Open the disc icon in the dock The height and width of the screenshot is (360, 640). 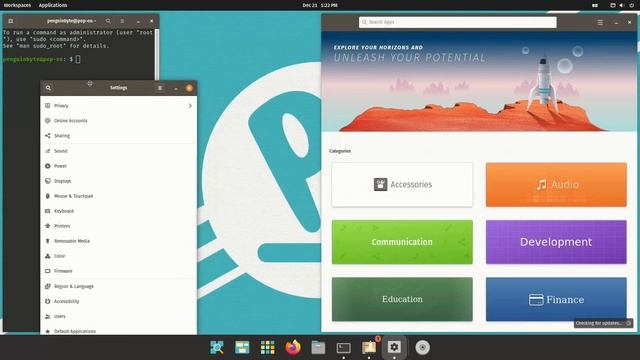tap(422, 347)
